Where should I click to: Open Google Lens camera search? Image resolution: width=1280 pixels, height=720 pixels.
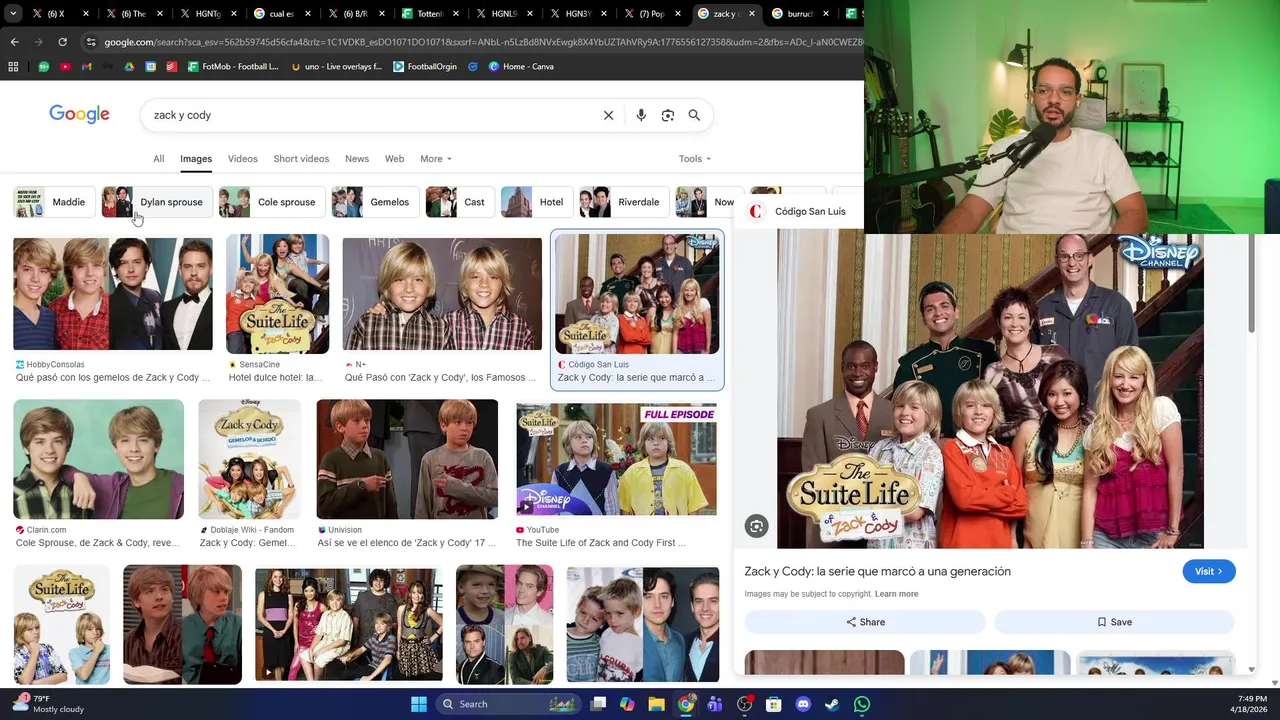[x=667, y=115]
